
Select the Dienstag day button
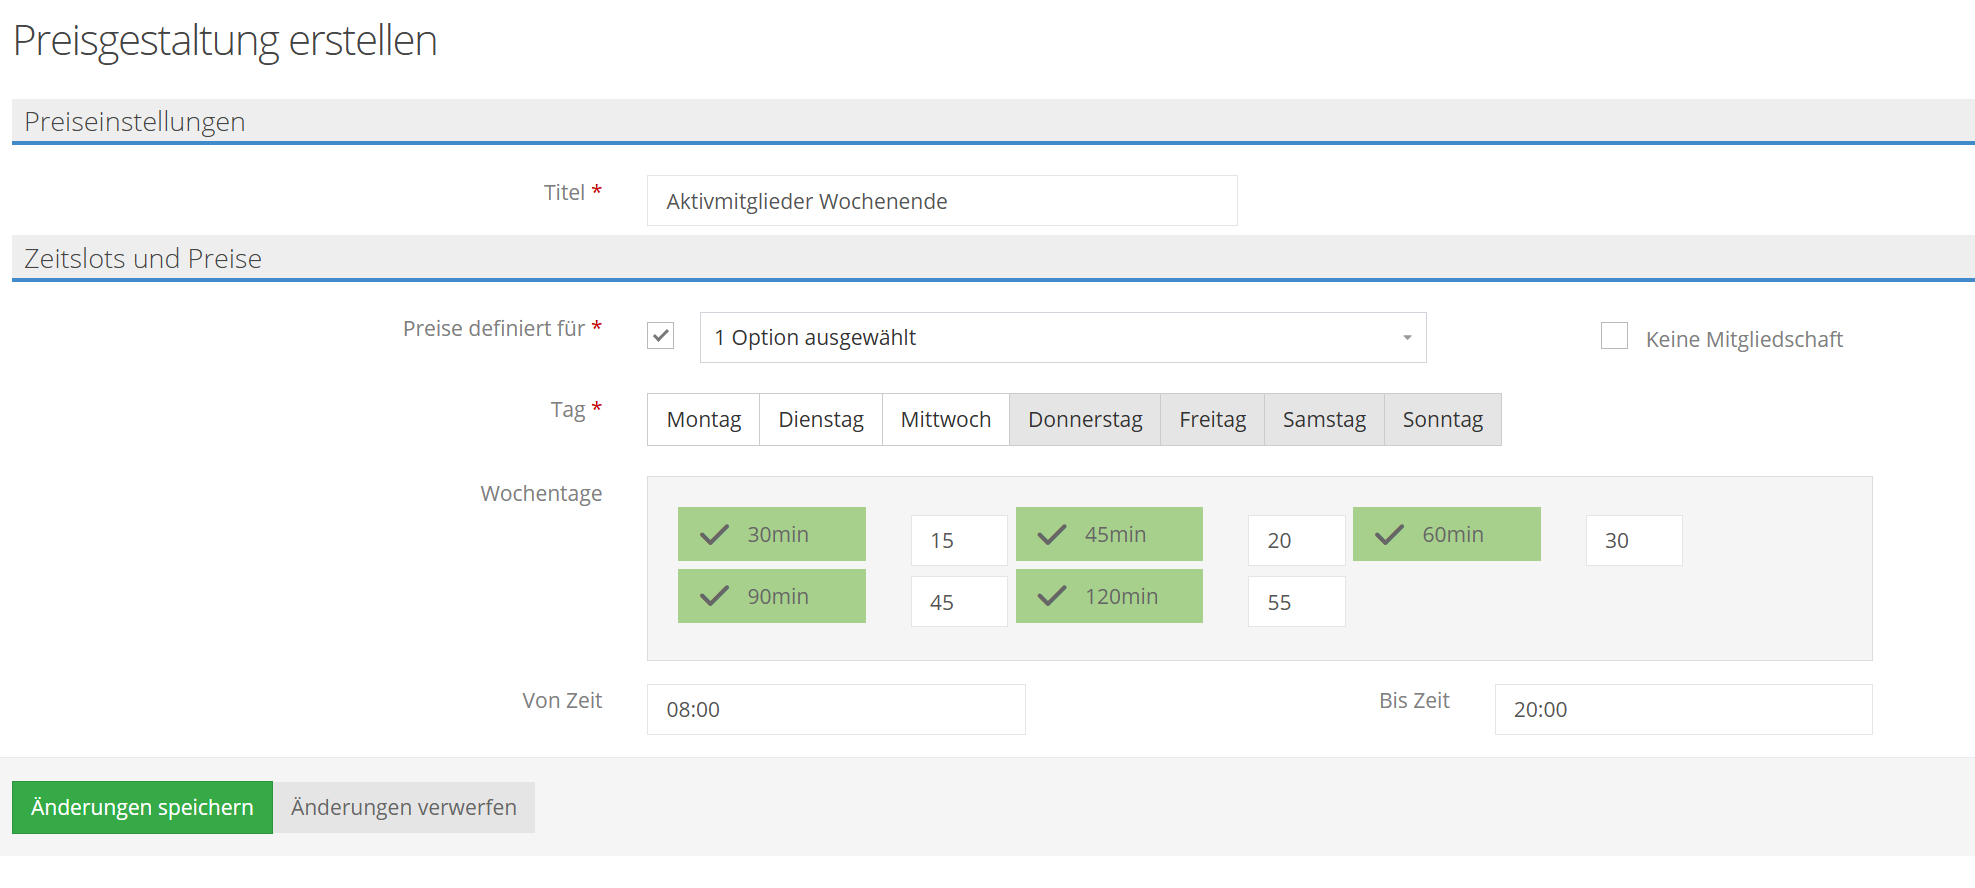coord(820,420)
